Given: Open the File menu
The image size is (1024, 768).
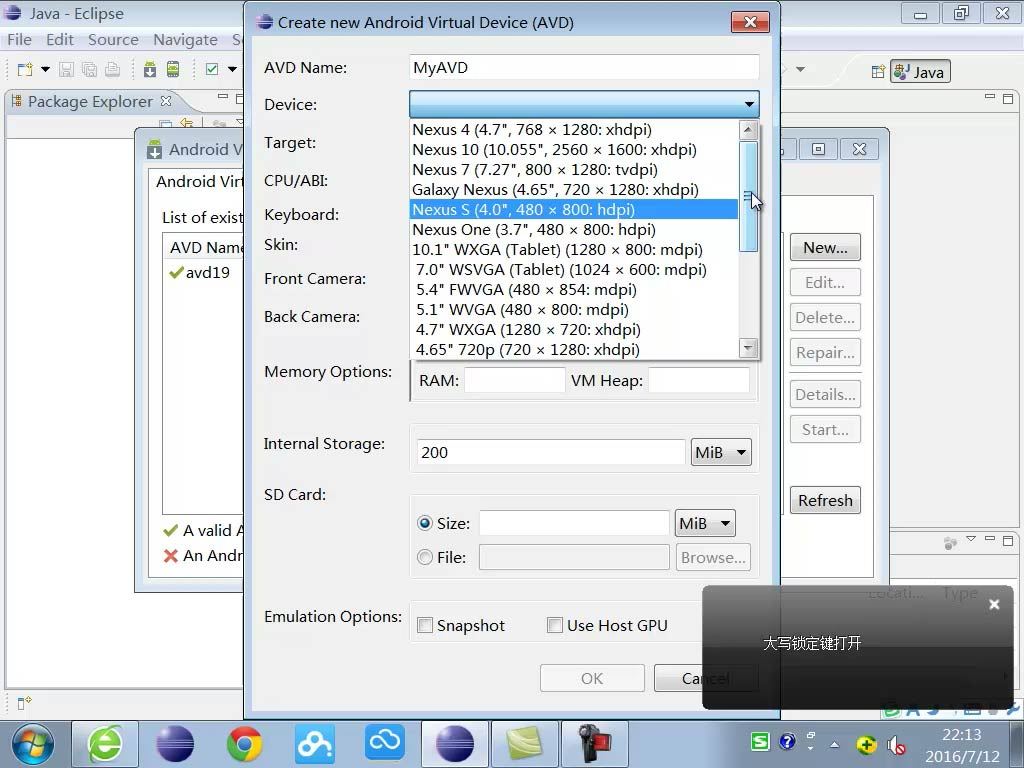Looking at the screenshot, I should [x=19, y=40].
